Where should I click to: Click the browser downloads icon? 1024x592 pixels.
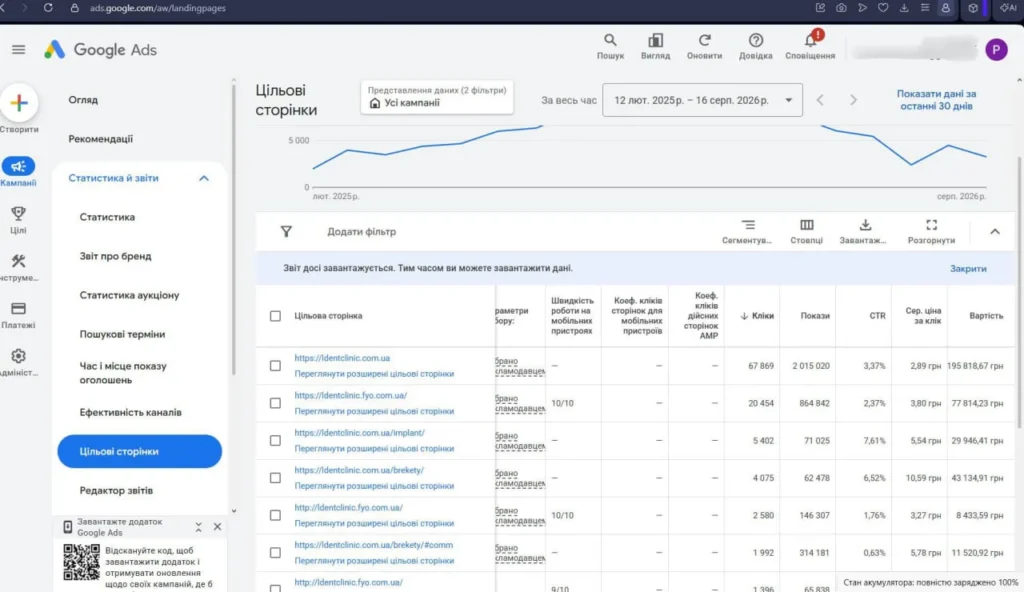click(x=904, y=8)
